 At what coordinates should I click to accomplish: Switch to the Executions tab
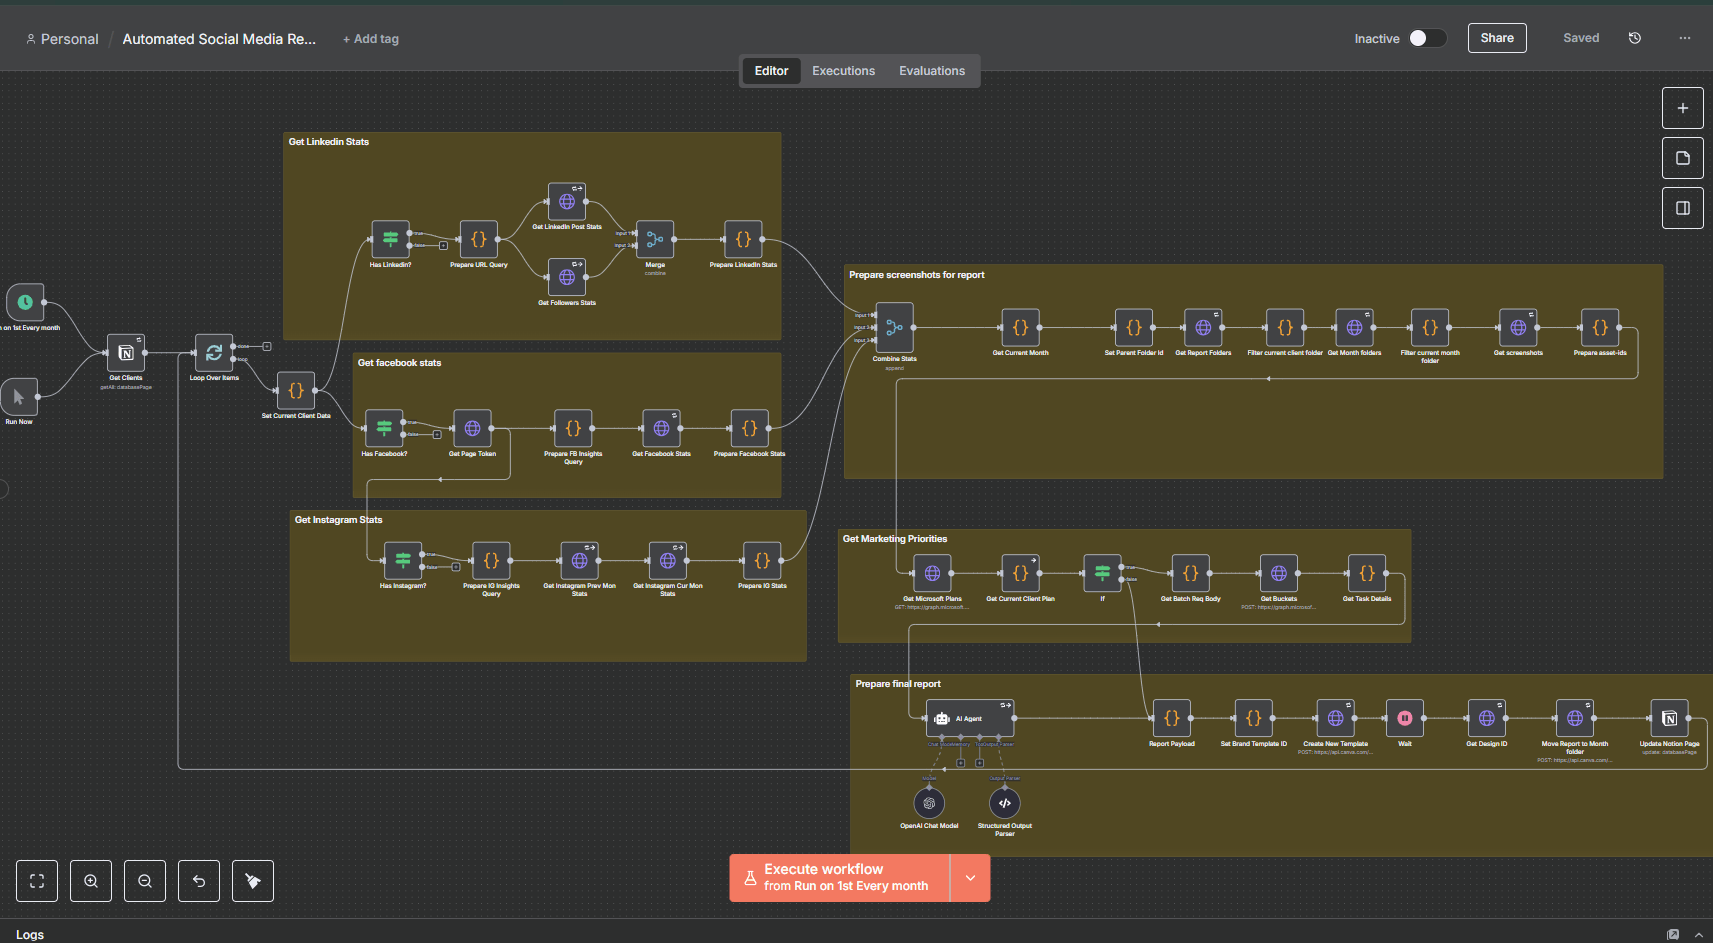pyautogui.click(x=843, y=71)
